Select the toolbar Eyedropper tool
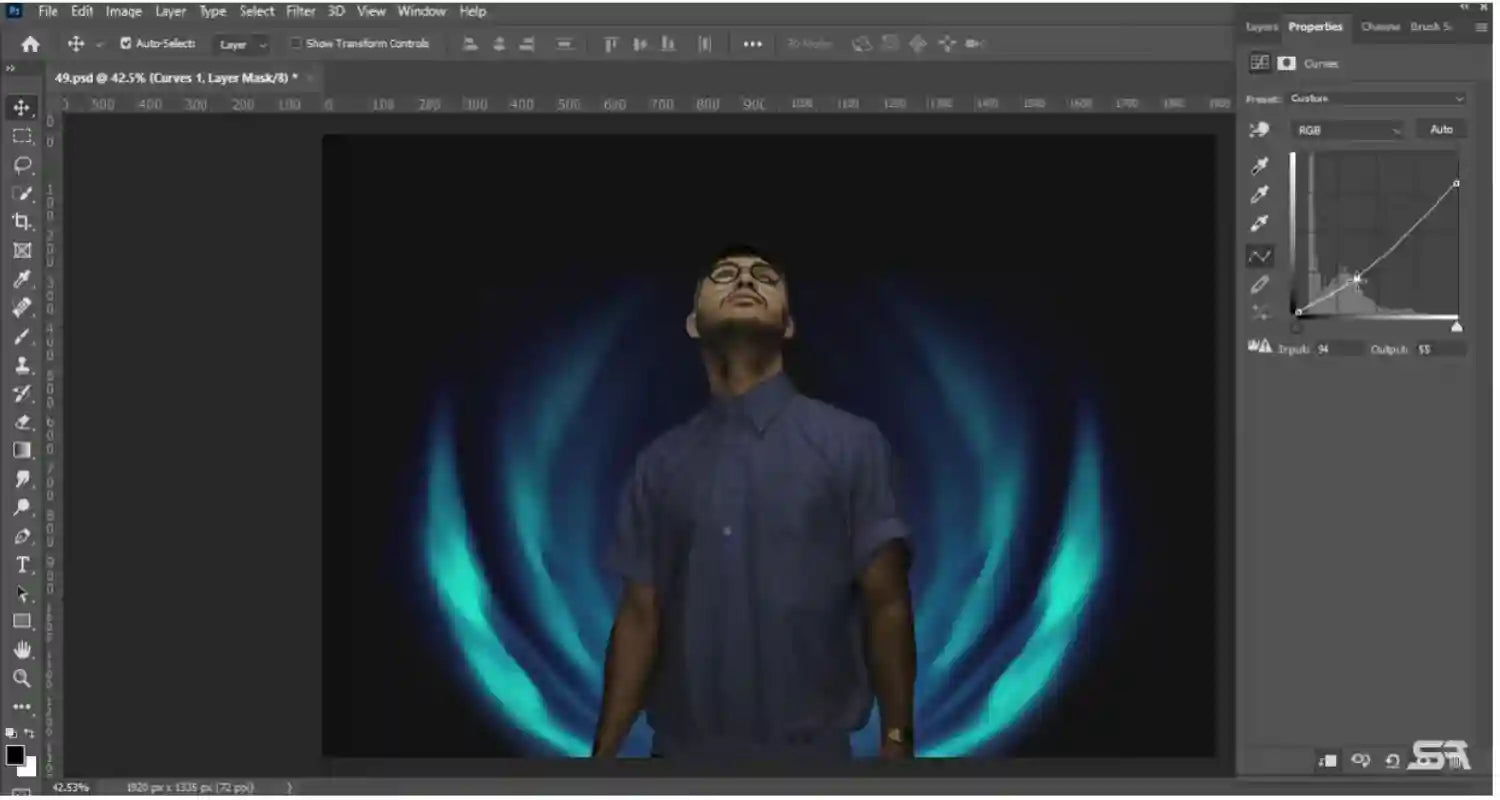Screen dimensions: 1500x800 point(22,279)
